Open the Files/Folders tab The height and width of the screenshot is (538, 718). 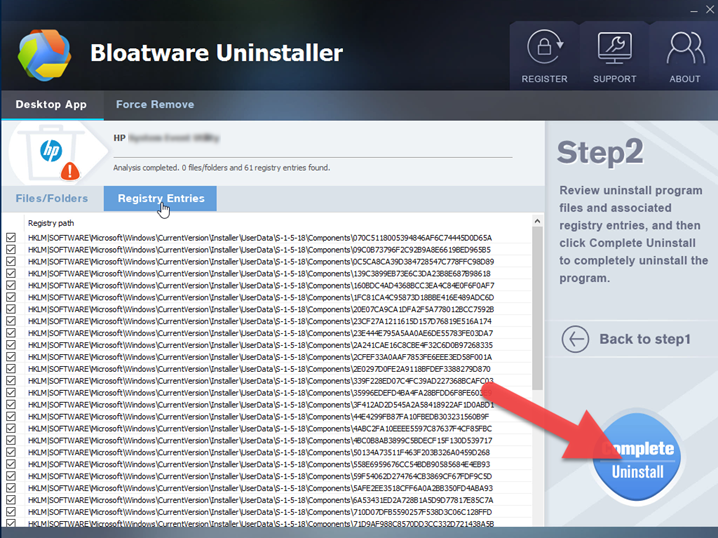tap(52, 198)
